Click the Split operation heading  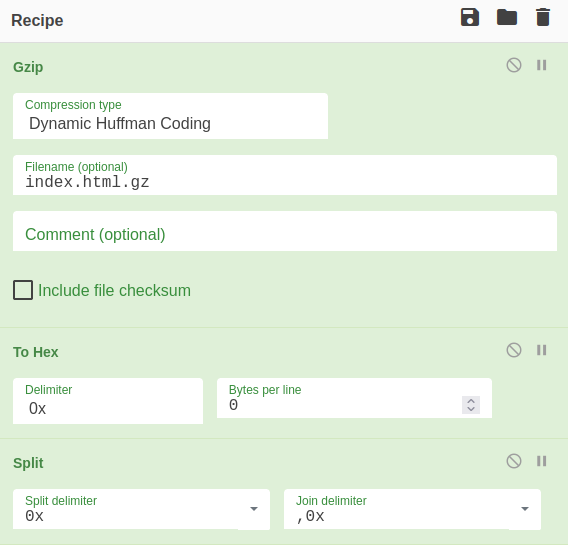(28, 463)
